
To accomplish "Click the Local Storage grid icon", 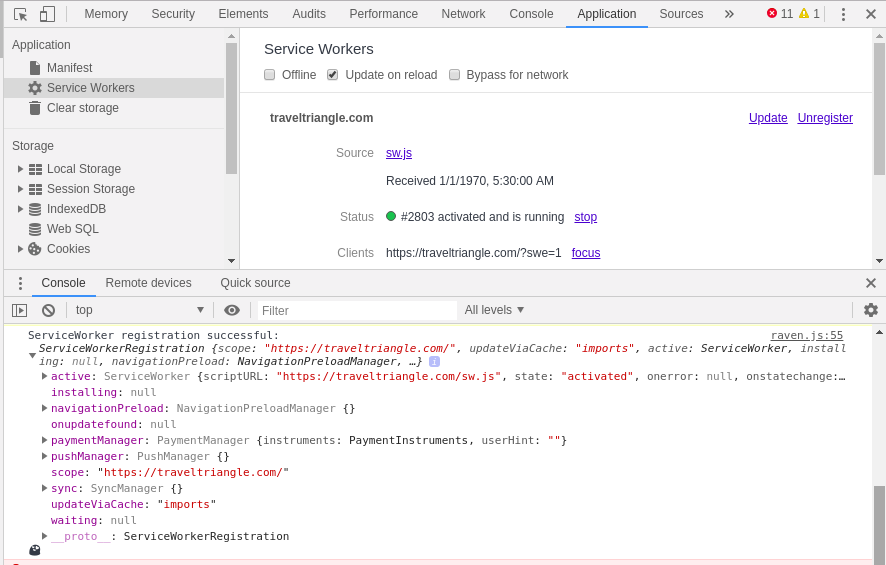I will point(35,169).
